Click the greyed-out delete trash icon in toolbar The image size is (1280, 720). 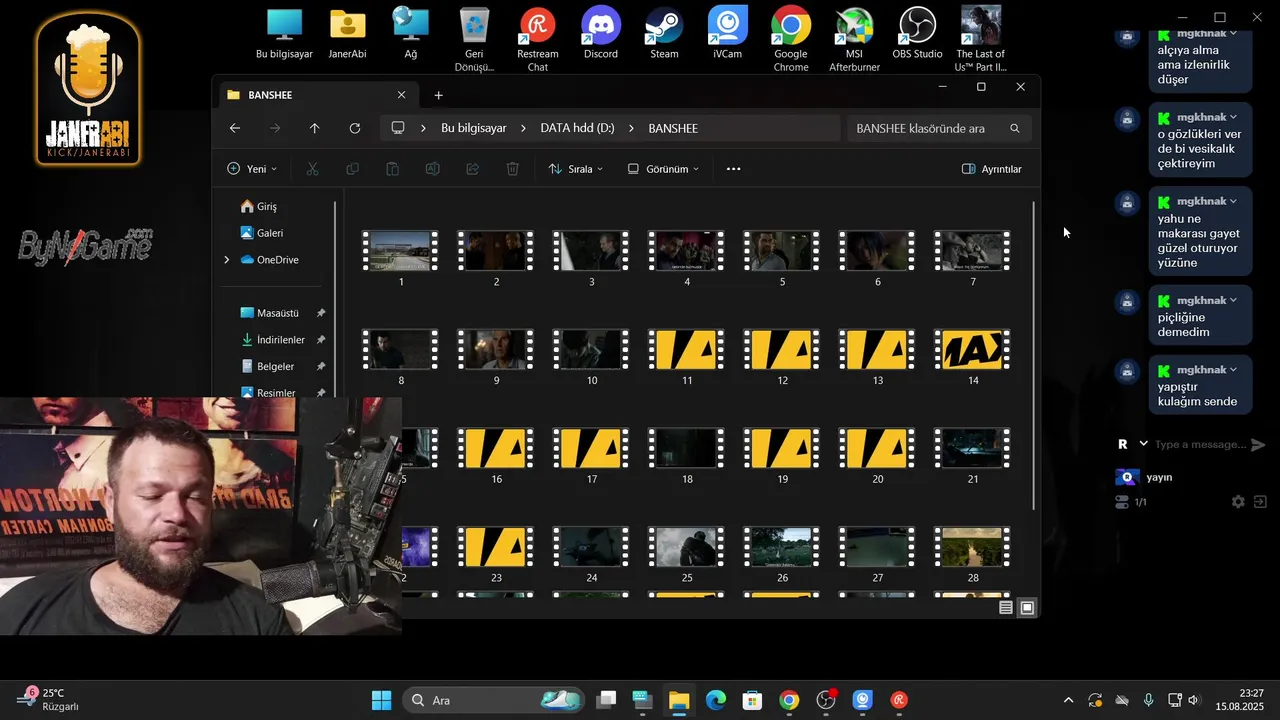[x=512, y=169]
